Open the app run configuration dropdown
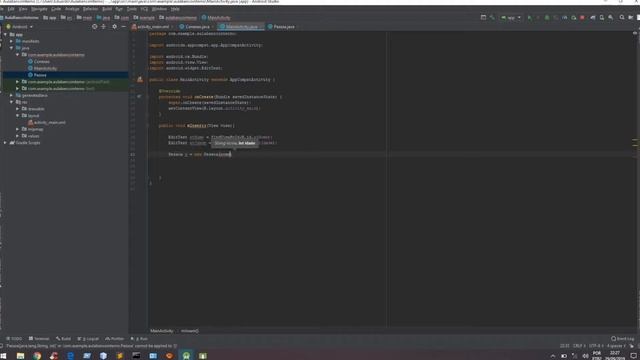This screenshot has width=640, height=360. point(511,18)
